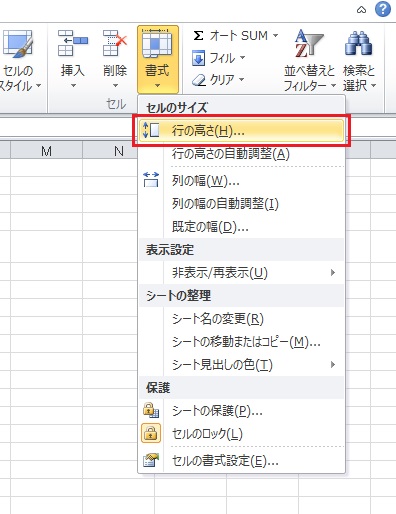Click the 検索と選択 binoculars icon
The height and width of the screenshot is (514, 396).
(358, 43)
